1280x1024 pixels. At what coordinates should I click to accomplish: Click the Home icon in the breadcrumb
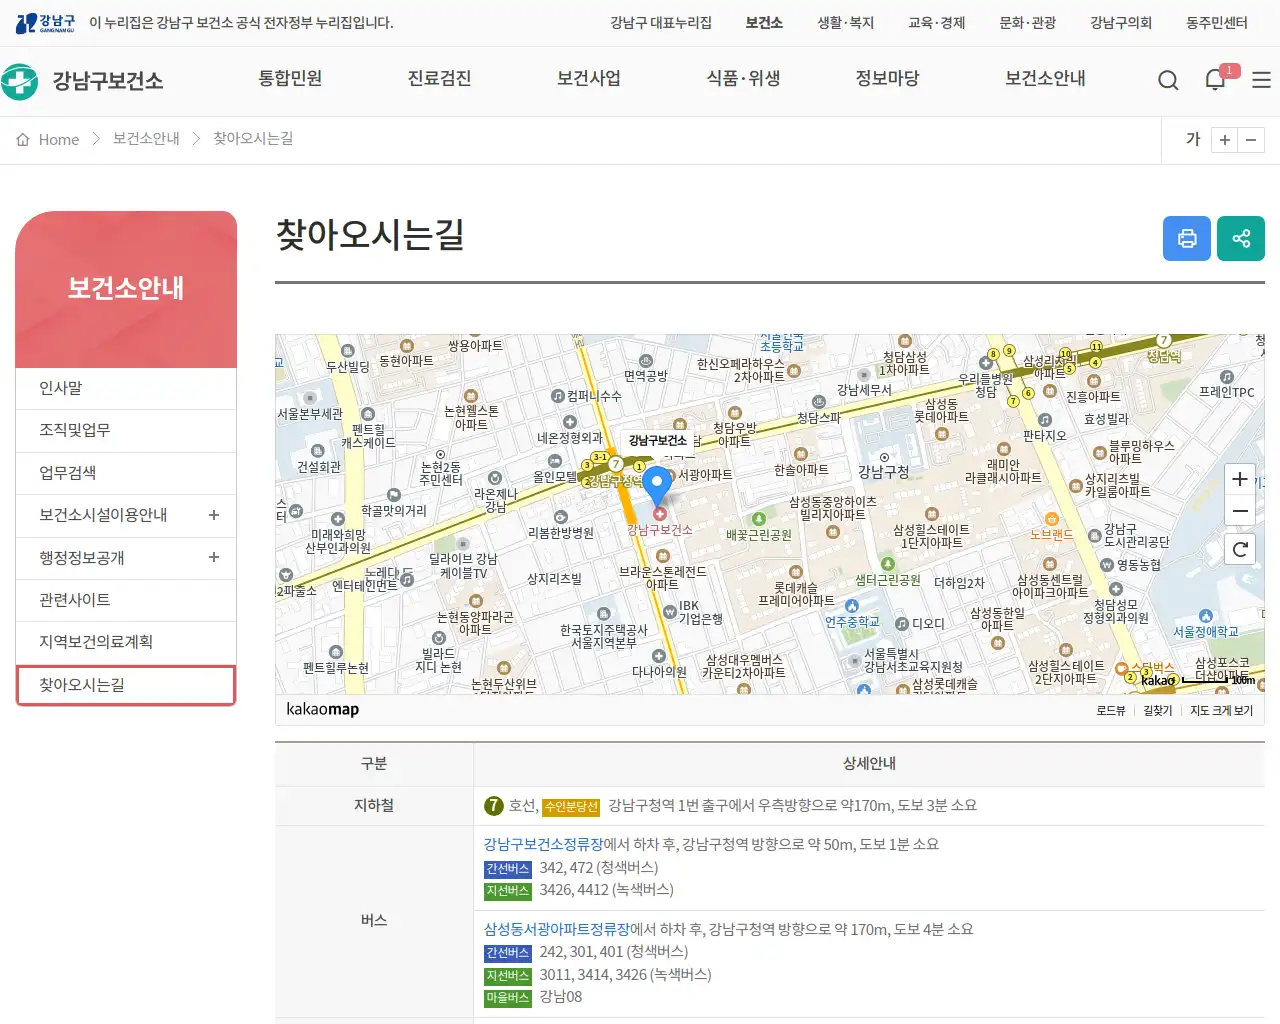tap(22, 139)
